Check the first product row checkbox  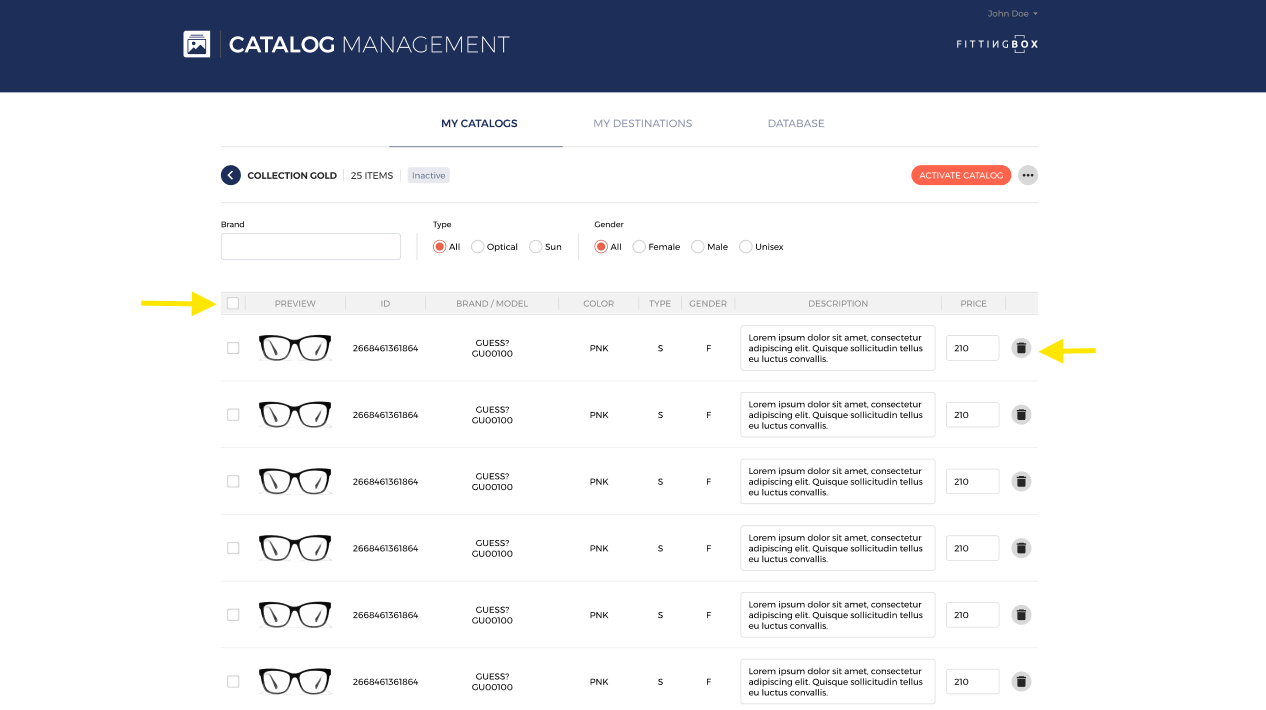[x=233, y=348]
